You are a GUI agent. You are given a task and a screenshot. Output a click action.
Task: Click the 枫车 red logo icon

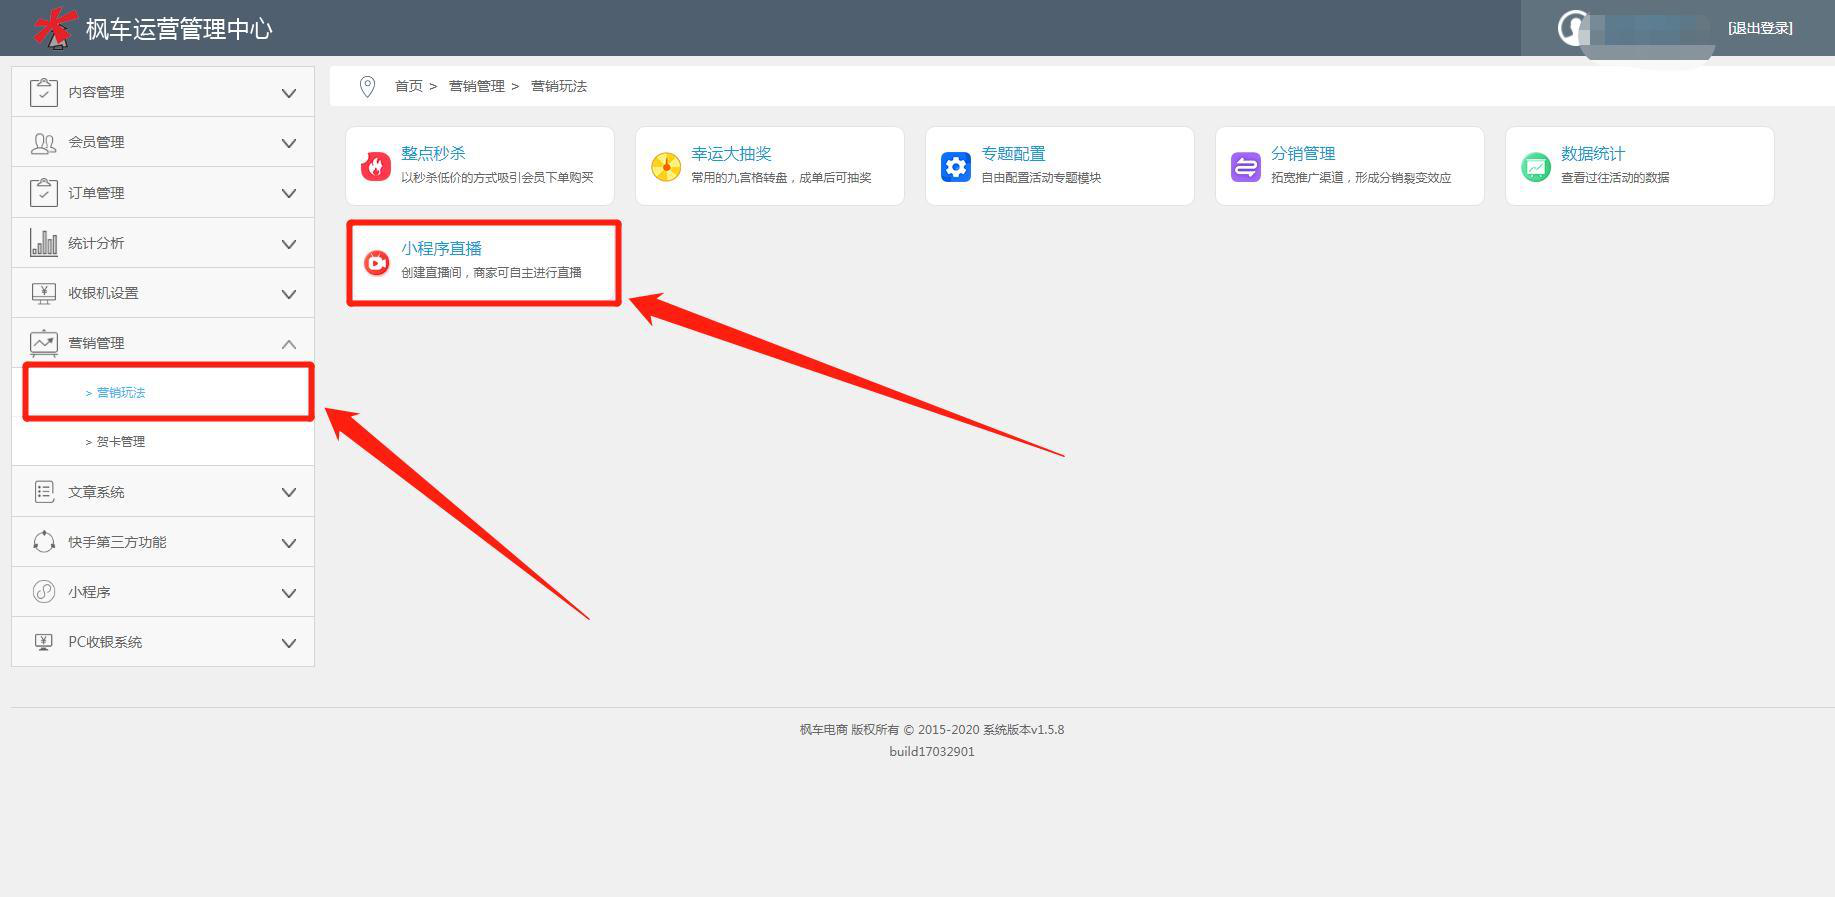click(x=54, y=27)
